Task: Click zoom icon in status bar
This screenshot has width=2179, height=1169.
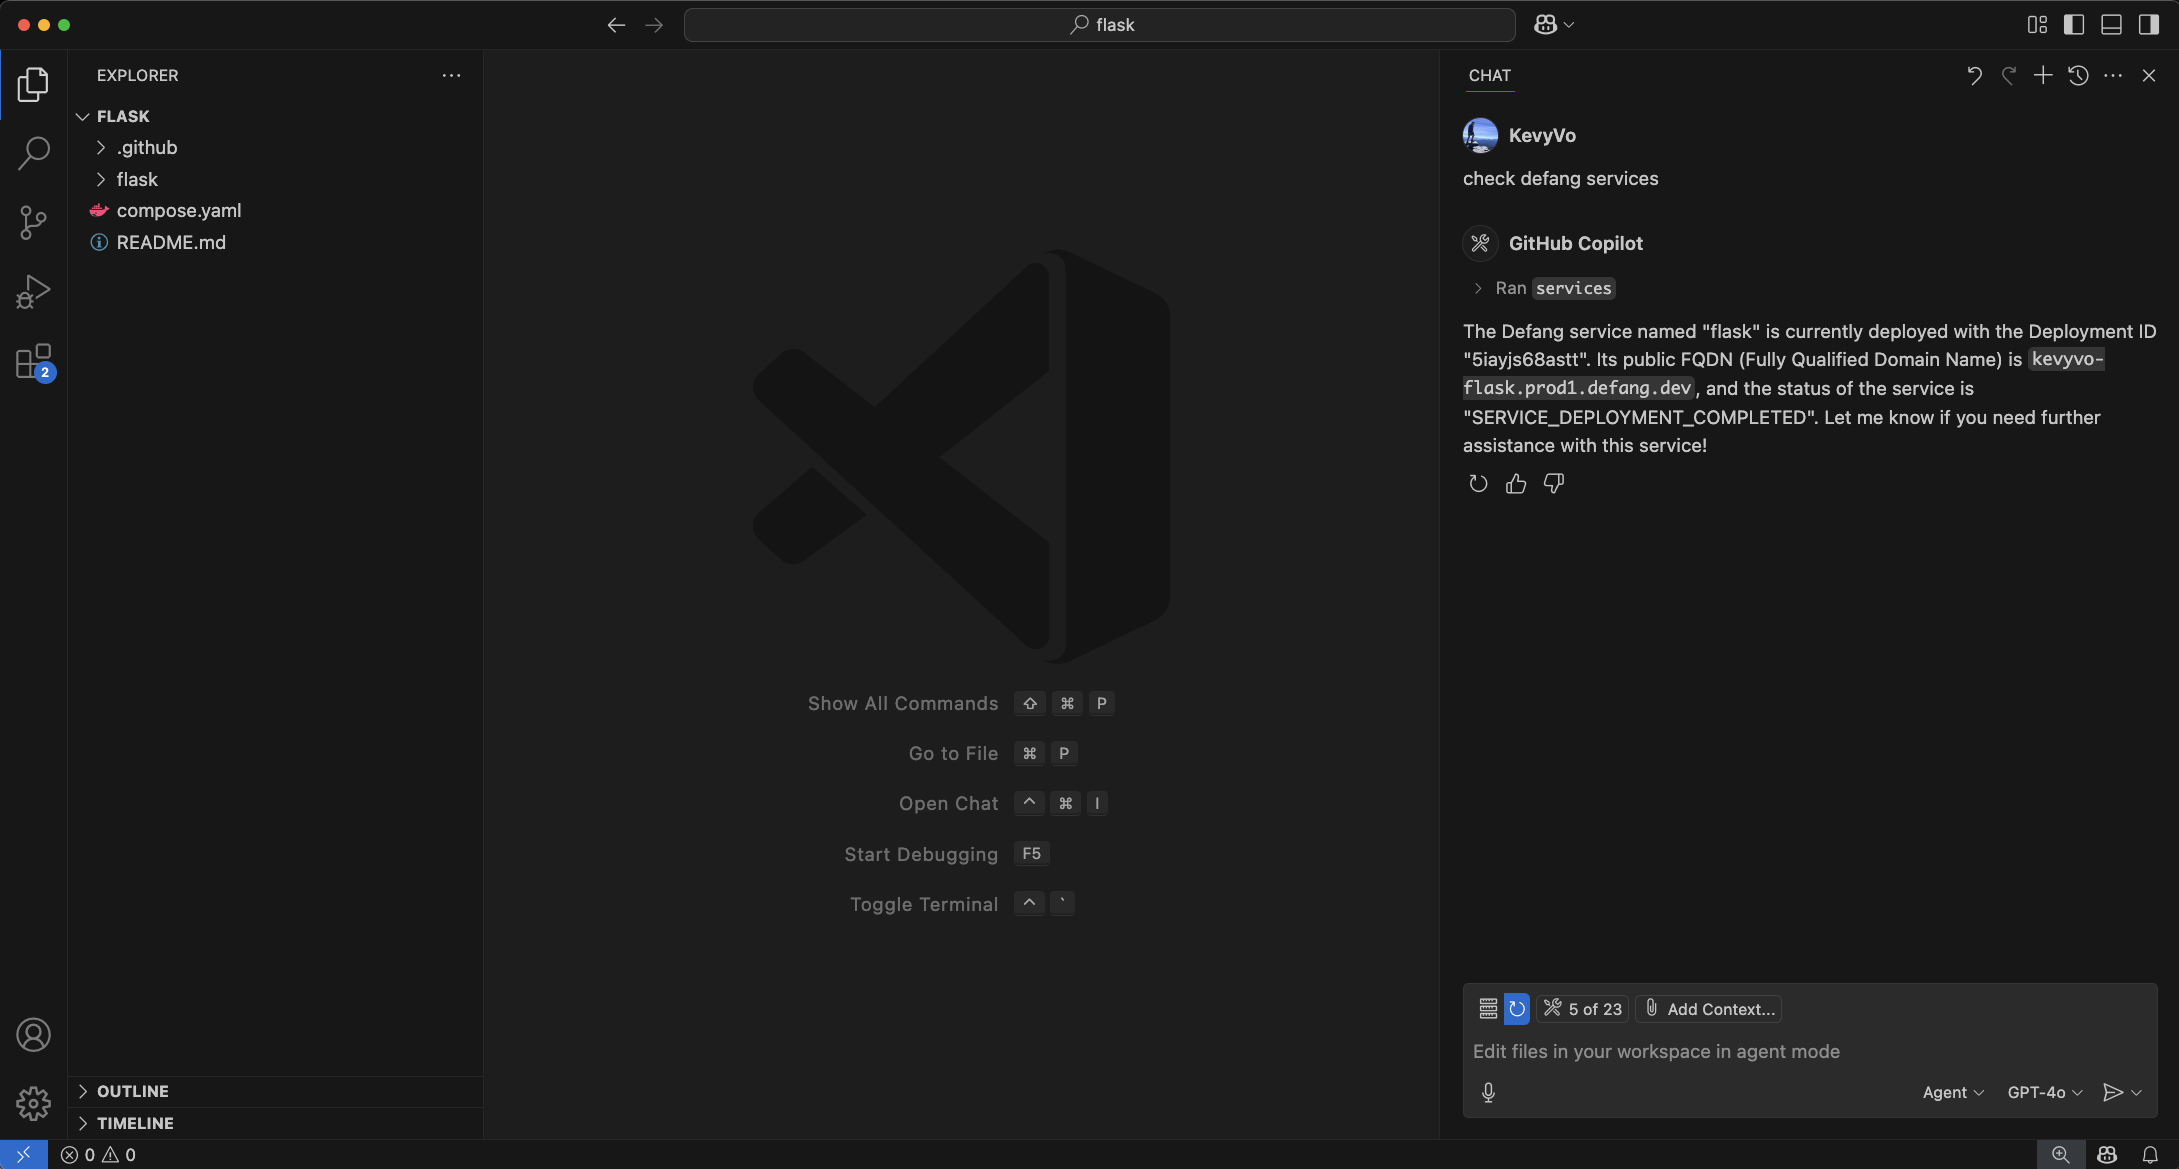Action: pos(2060,1155)
